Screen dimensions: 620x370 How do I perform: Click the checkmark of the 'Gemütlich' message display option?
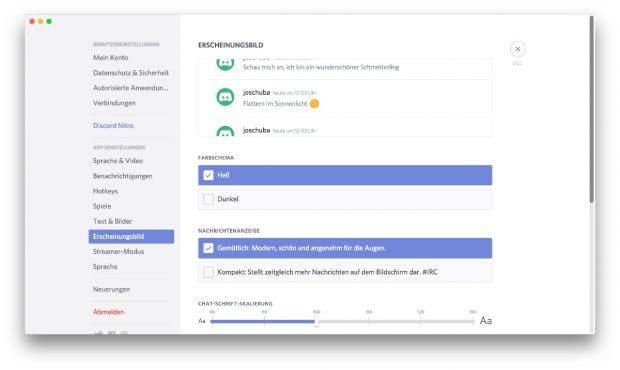tap(208, 248)
